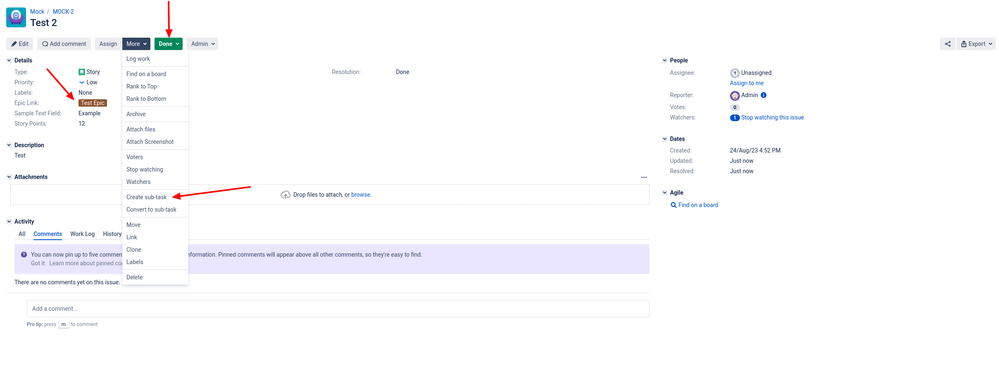Click Got it on pinned comments banner
The image size is (999, 367).
tap(38, 263)
